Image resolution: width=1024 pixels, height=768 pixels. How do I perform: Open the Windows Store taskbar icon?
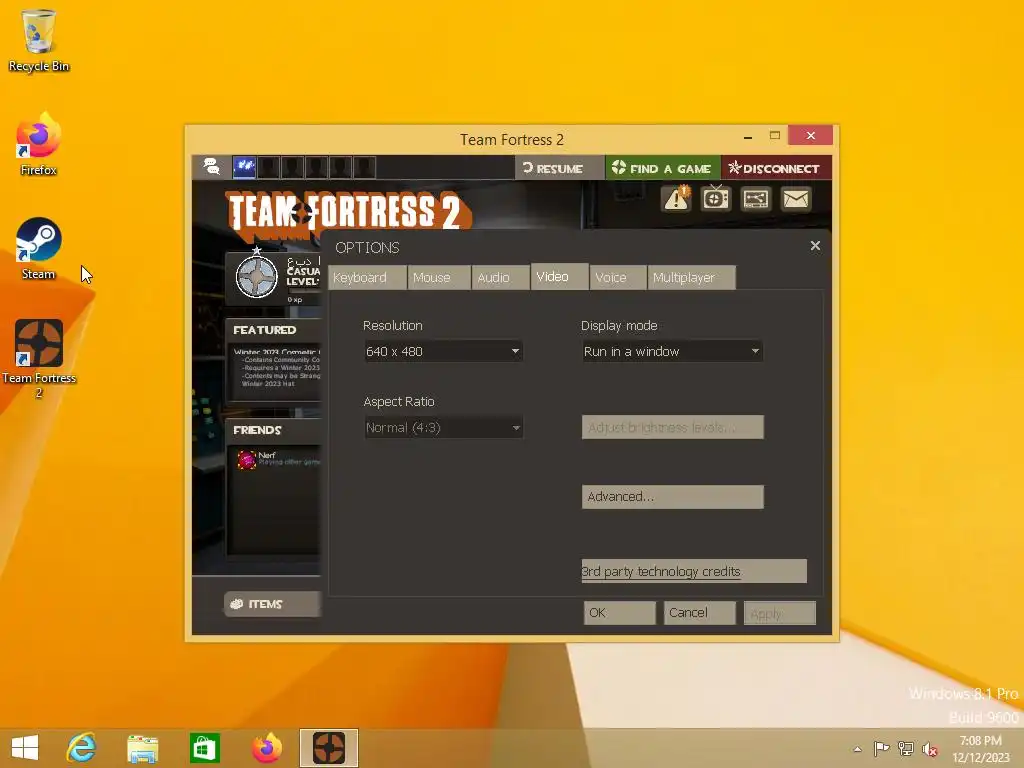pos(204,748)
